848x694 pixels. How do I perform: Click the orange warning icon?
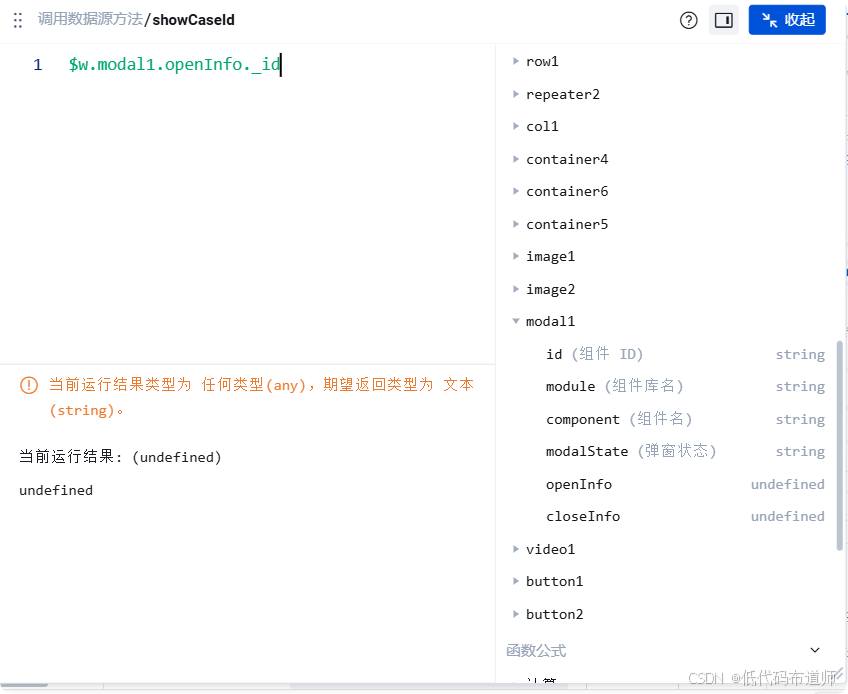[x=29, y=385]
